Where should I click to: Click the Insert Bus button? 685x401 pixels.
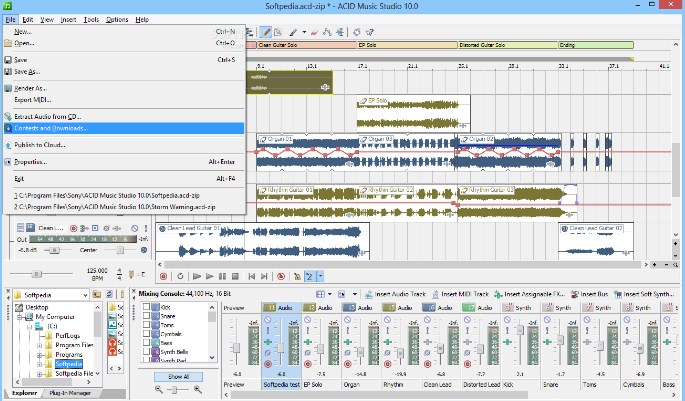(x=590, y=294)
